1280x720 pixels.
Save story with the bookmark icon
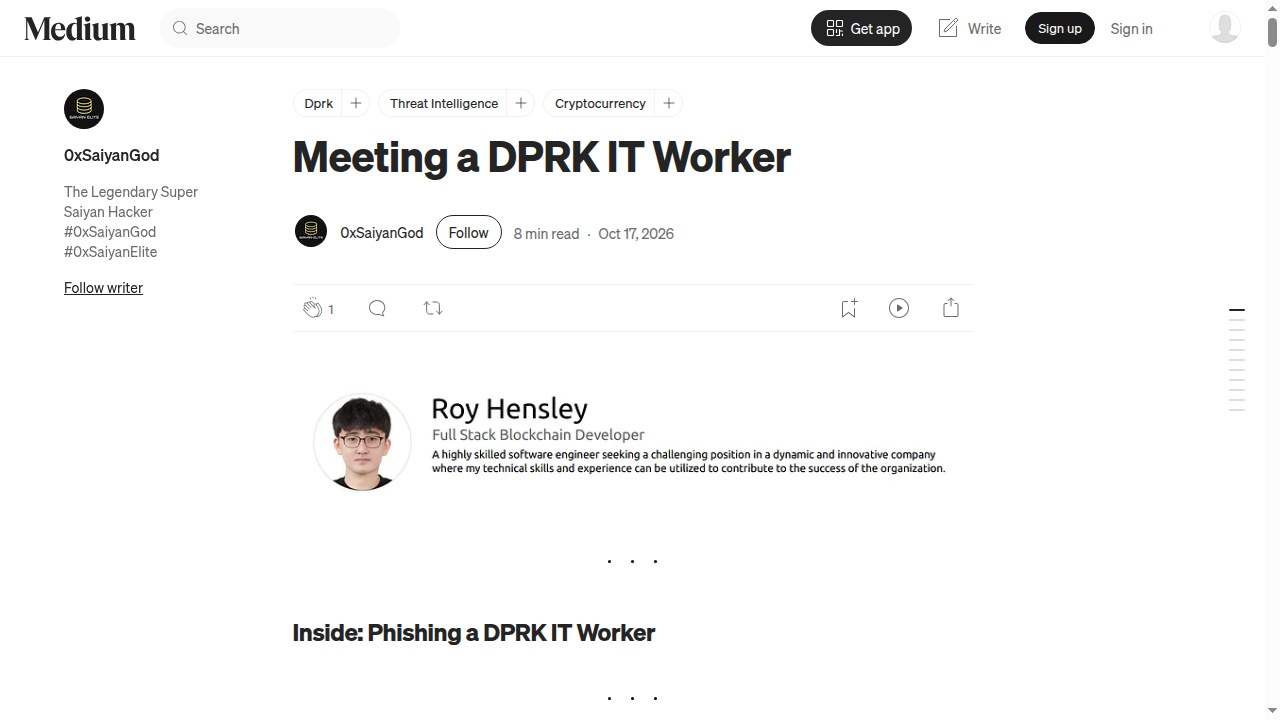tap(849, 308)
